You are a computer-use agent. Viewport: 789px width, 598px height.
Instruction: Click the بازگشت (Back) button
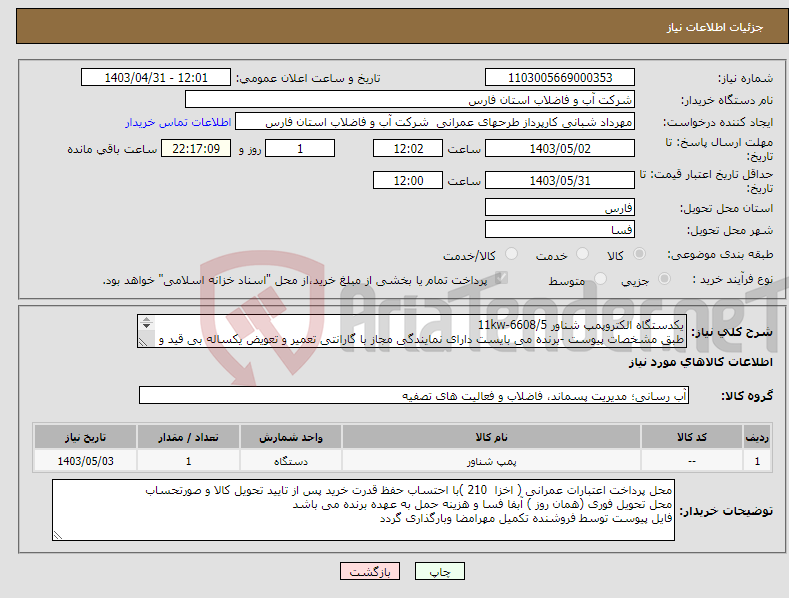[370, 571]
